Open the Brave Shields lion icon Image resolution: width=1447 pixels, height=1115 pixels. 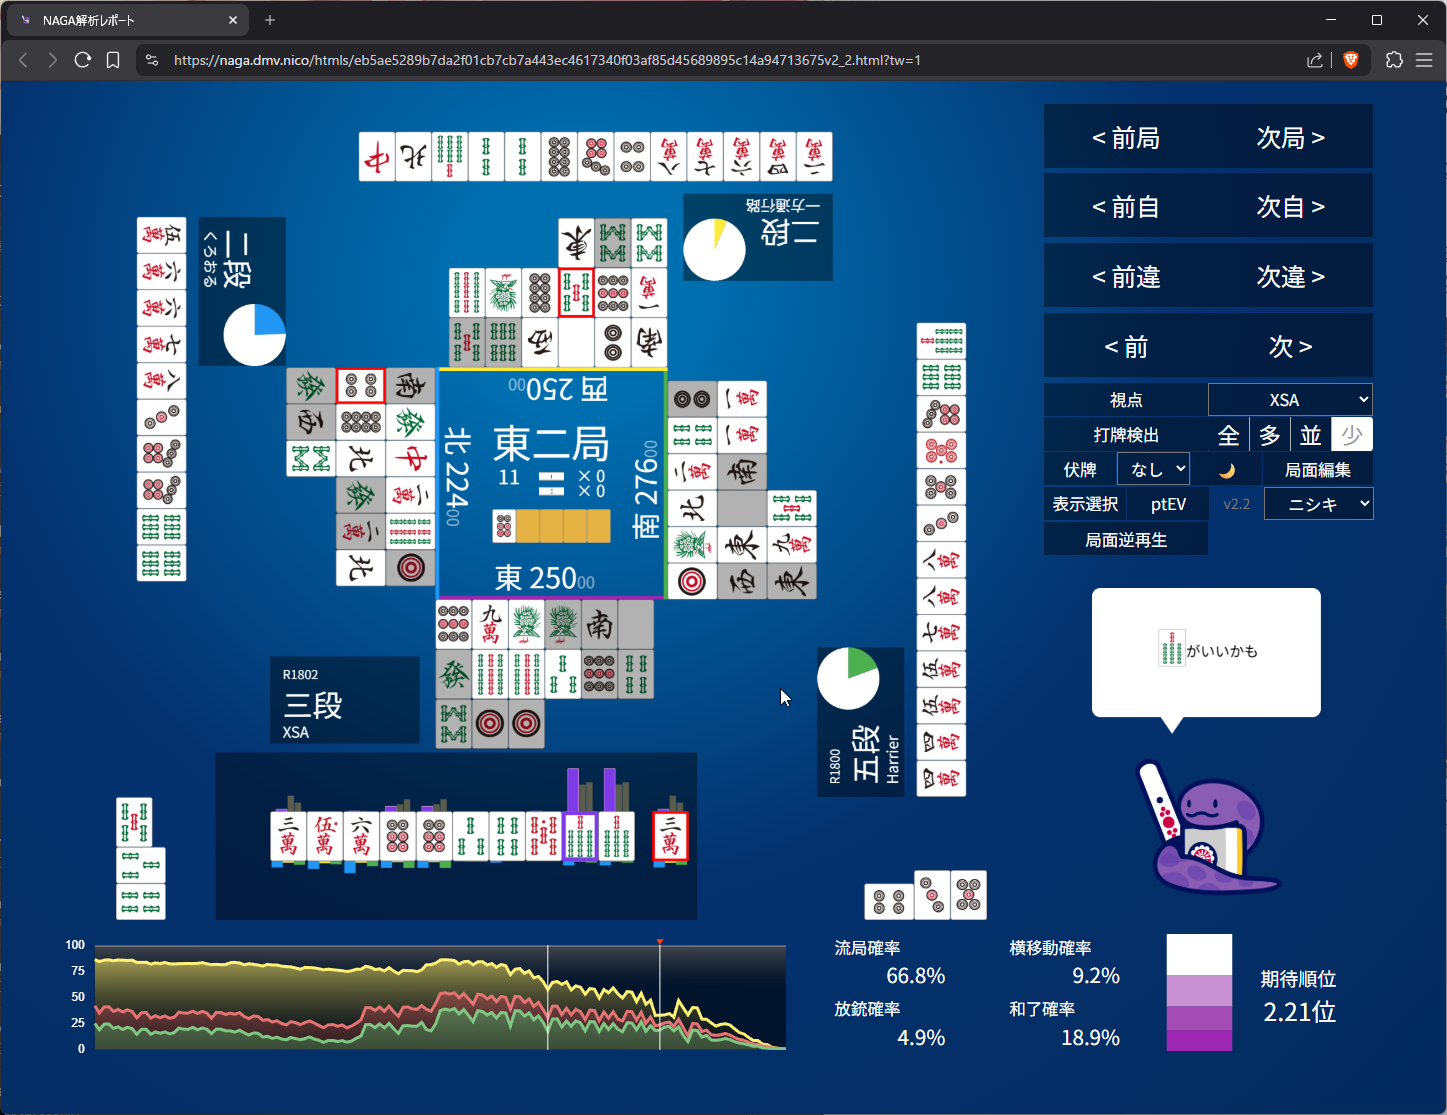1351,60
